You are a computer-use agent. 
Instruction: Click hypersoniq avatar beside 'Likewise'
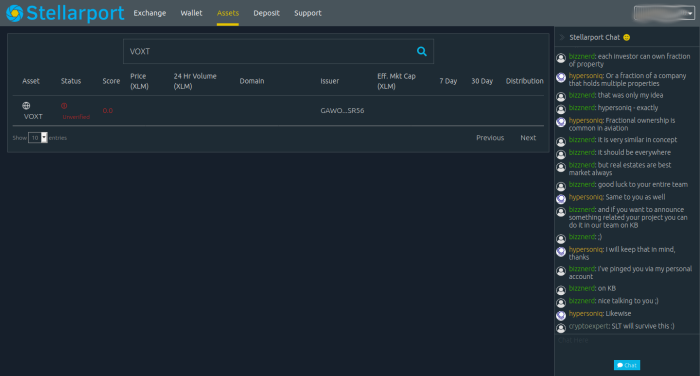tap(561, 316)
